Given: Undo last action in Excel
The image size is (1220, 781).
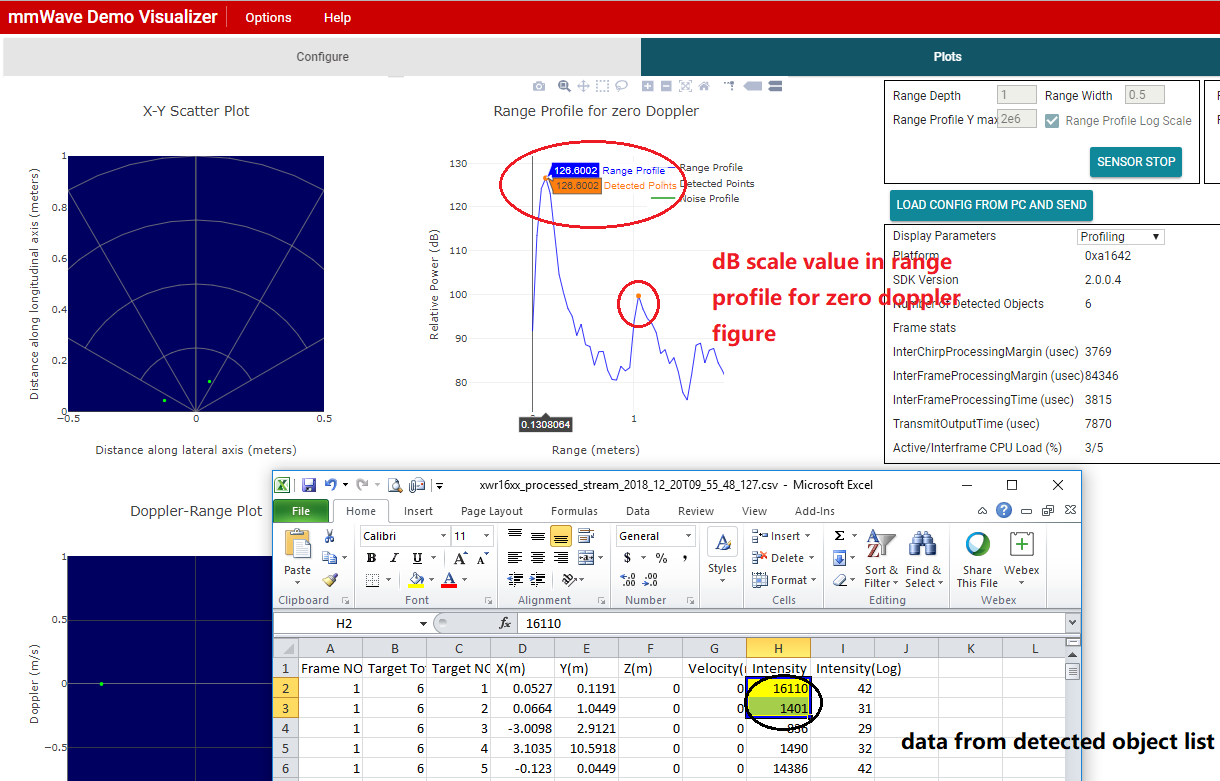Looking at the screenshot, I should point(331,485).
